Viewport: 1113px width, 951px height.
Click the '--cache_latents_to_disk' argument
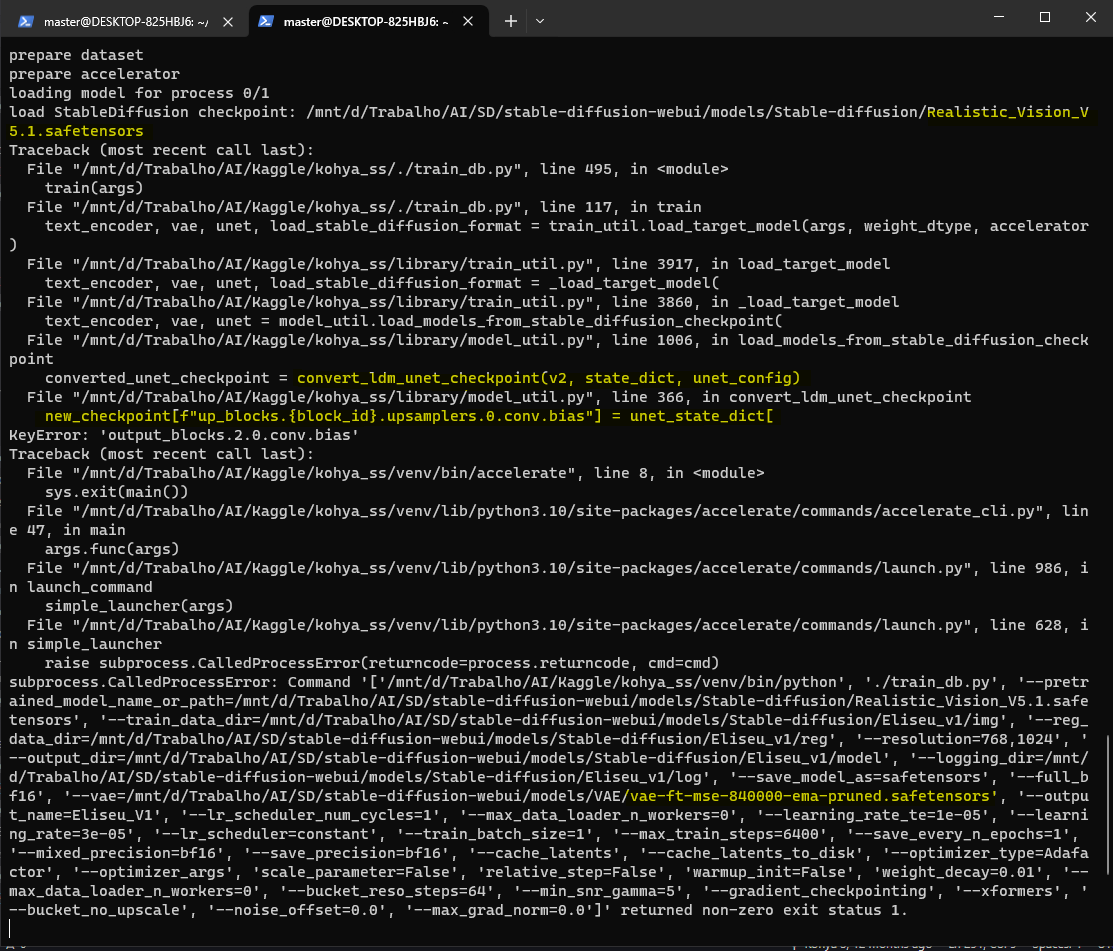point(751,853)
